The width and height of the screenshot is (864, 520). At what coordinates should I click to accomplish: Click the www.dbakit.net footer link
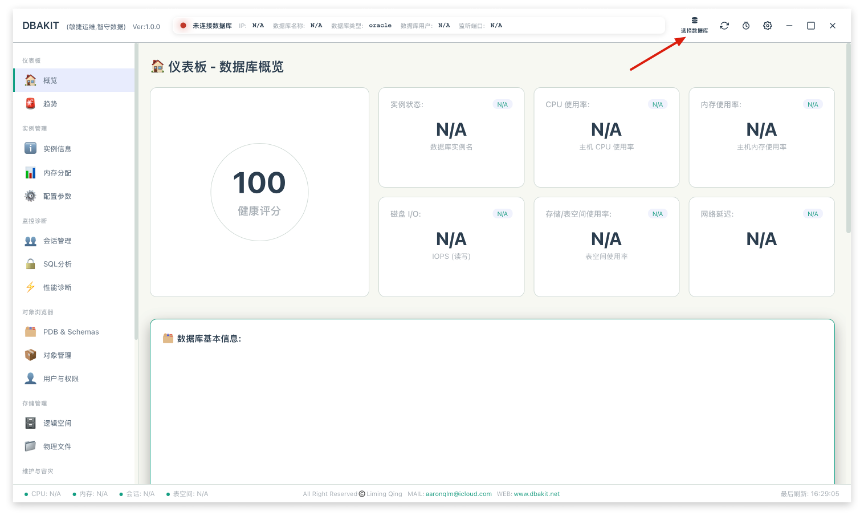click(x=537, y=494)
